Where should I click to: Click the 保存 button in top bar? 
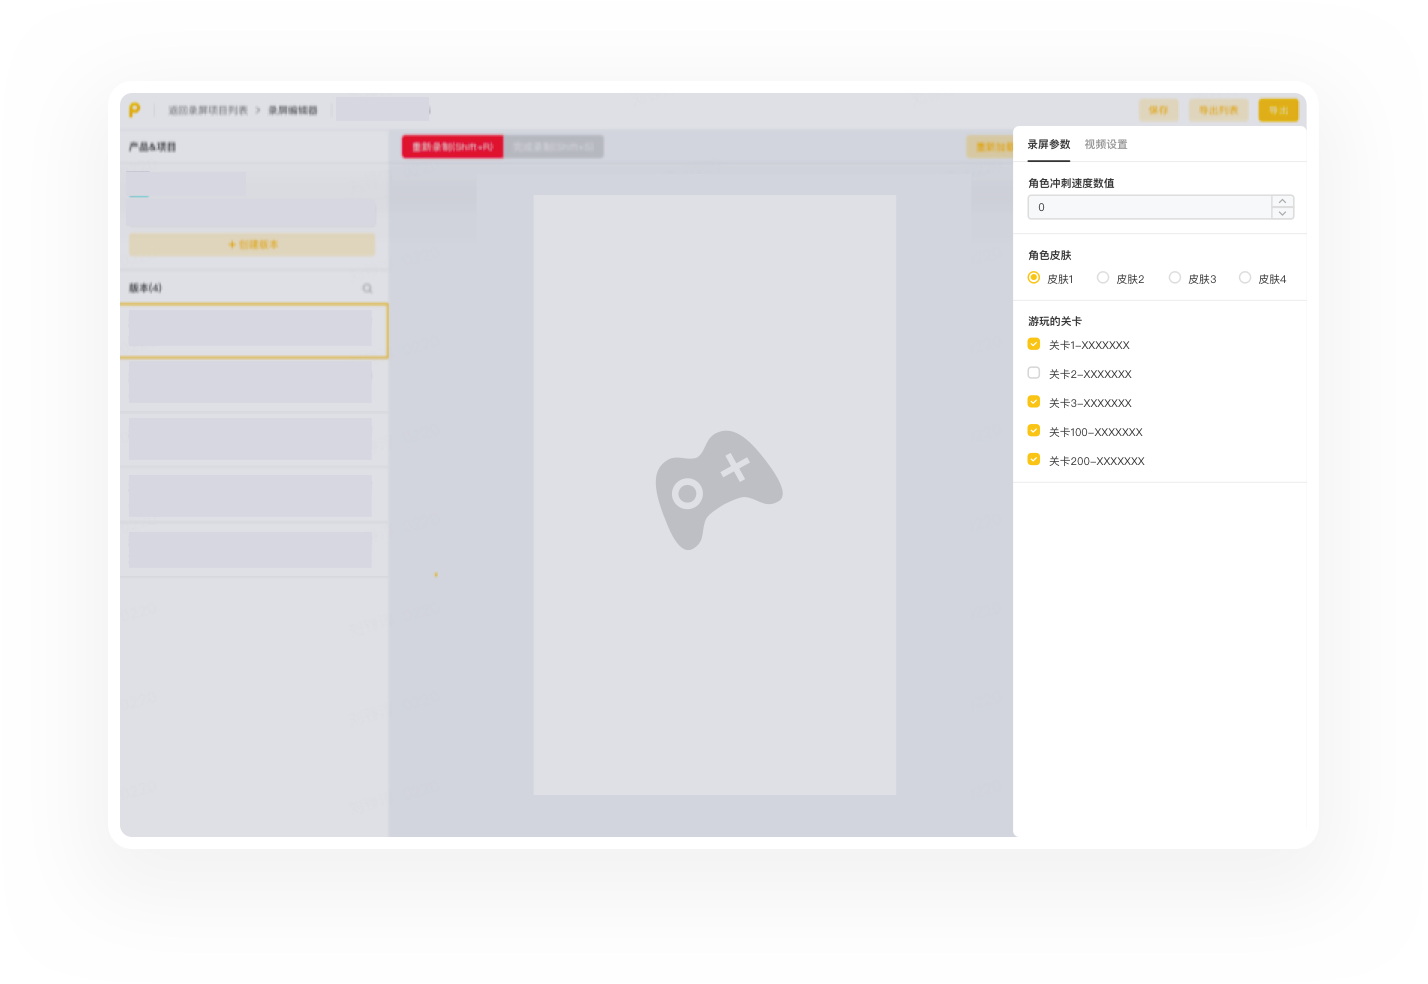pos(1158,110)
